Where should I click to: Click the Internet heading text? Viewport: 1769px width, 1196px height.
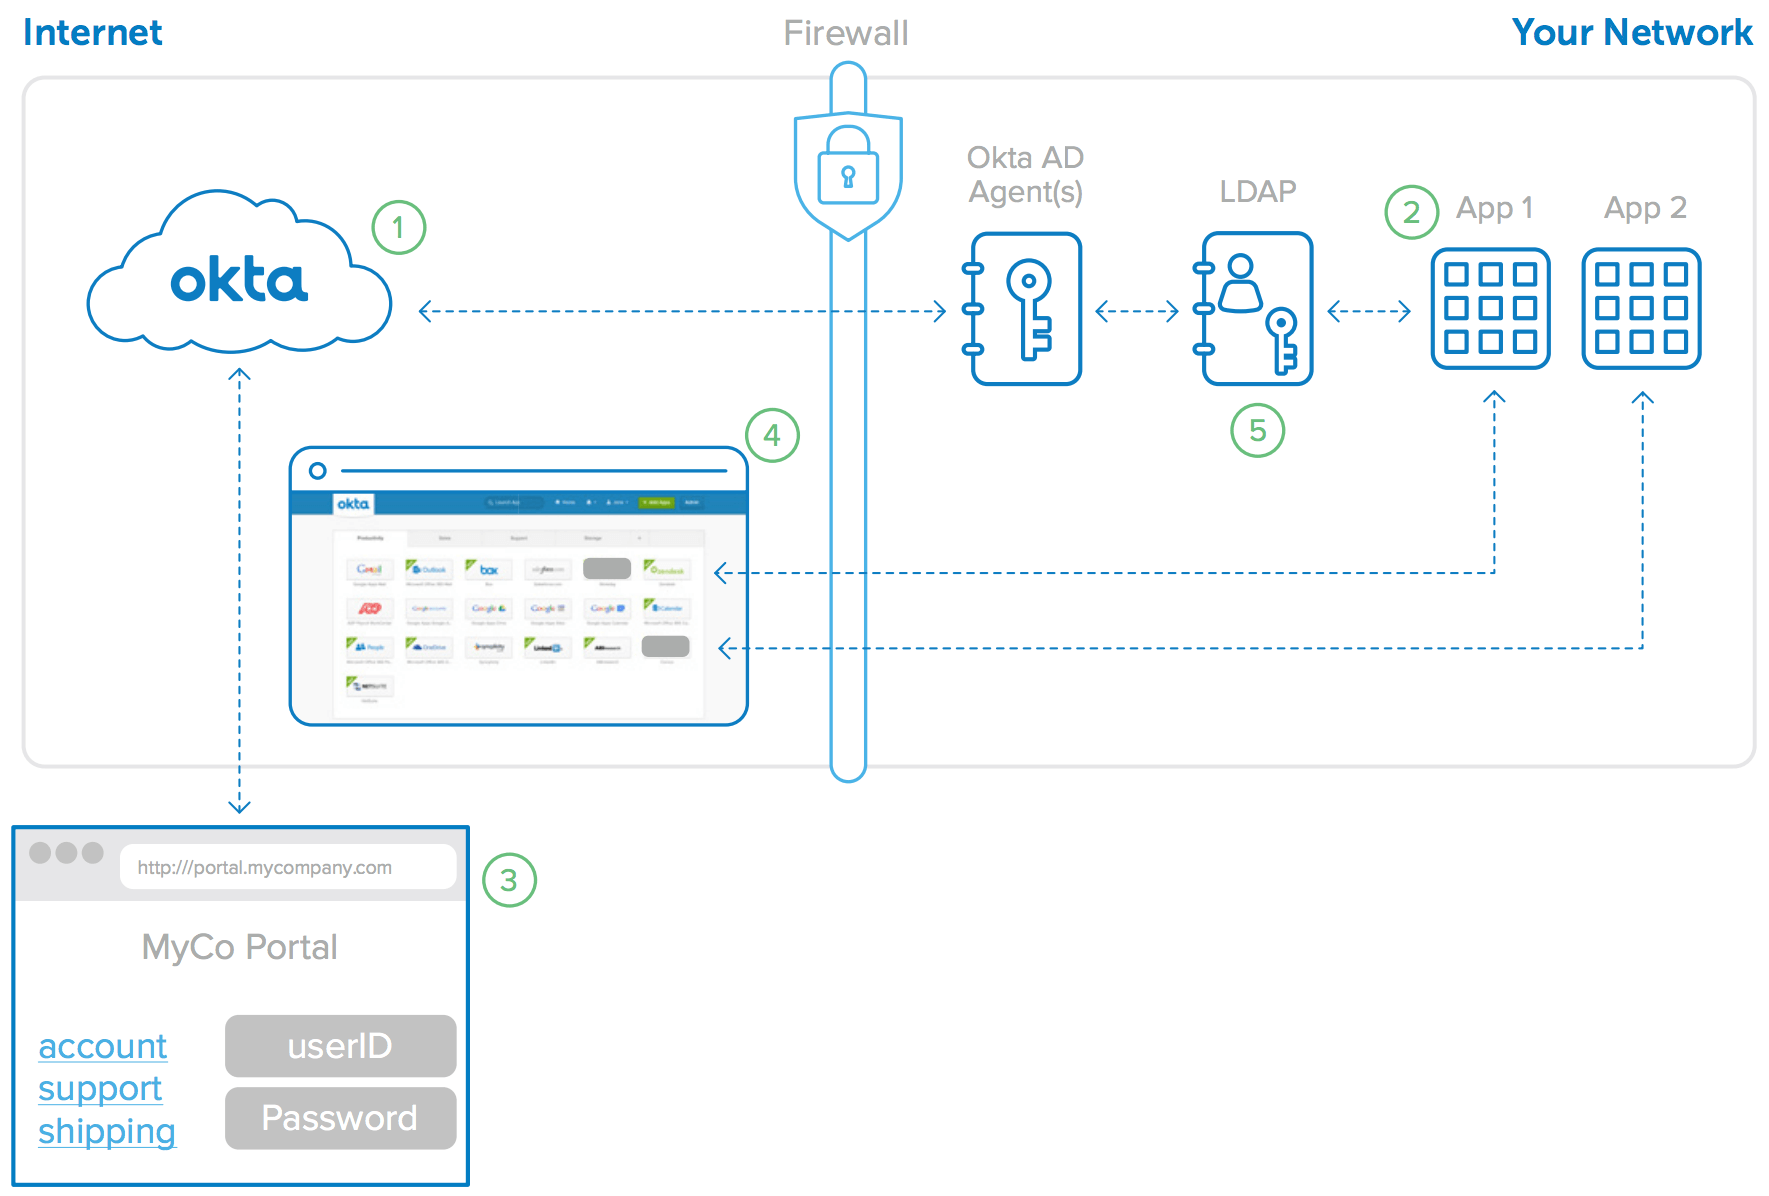pyautogui.click(x=92, y=33)
